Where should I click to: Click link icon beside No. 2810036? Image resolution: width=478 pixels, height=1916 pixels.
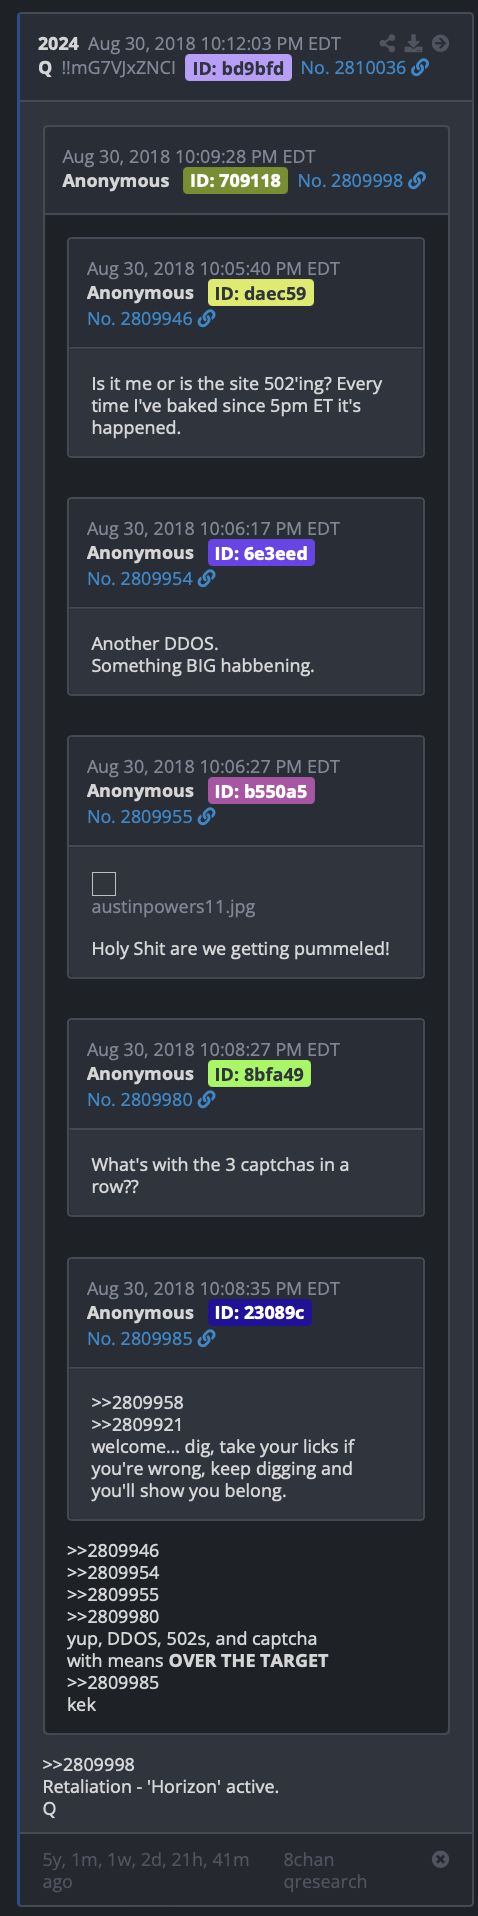click(421, 67)
